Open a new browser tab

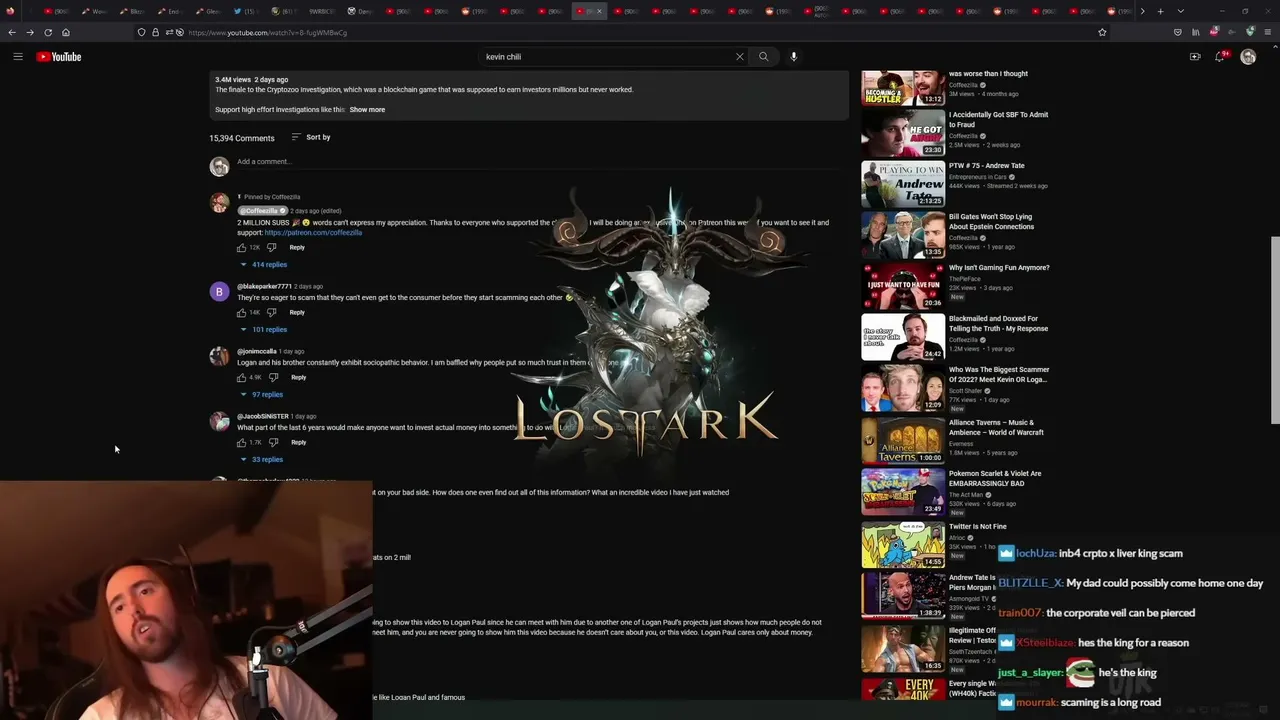click(1160, 11)
